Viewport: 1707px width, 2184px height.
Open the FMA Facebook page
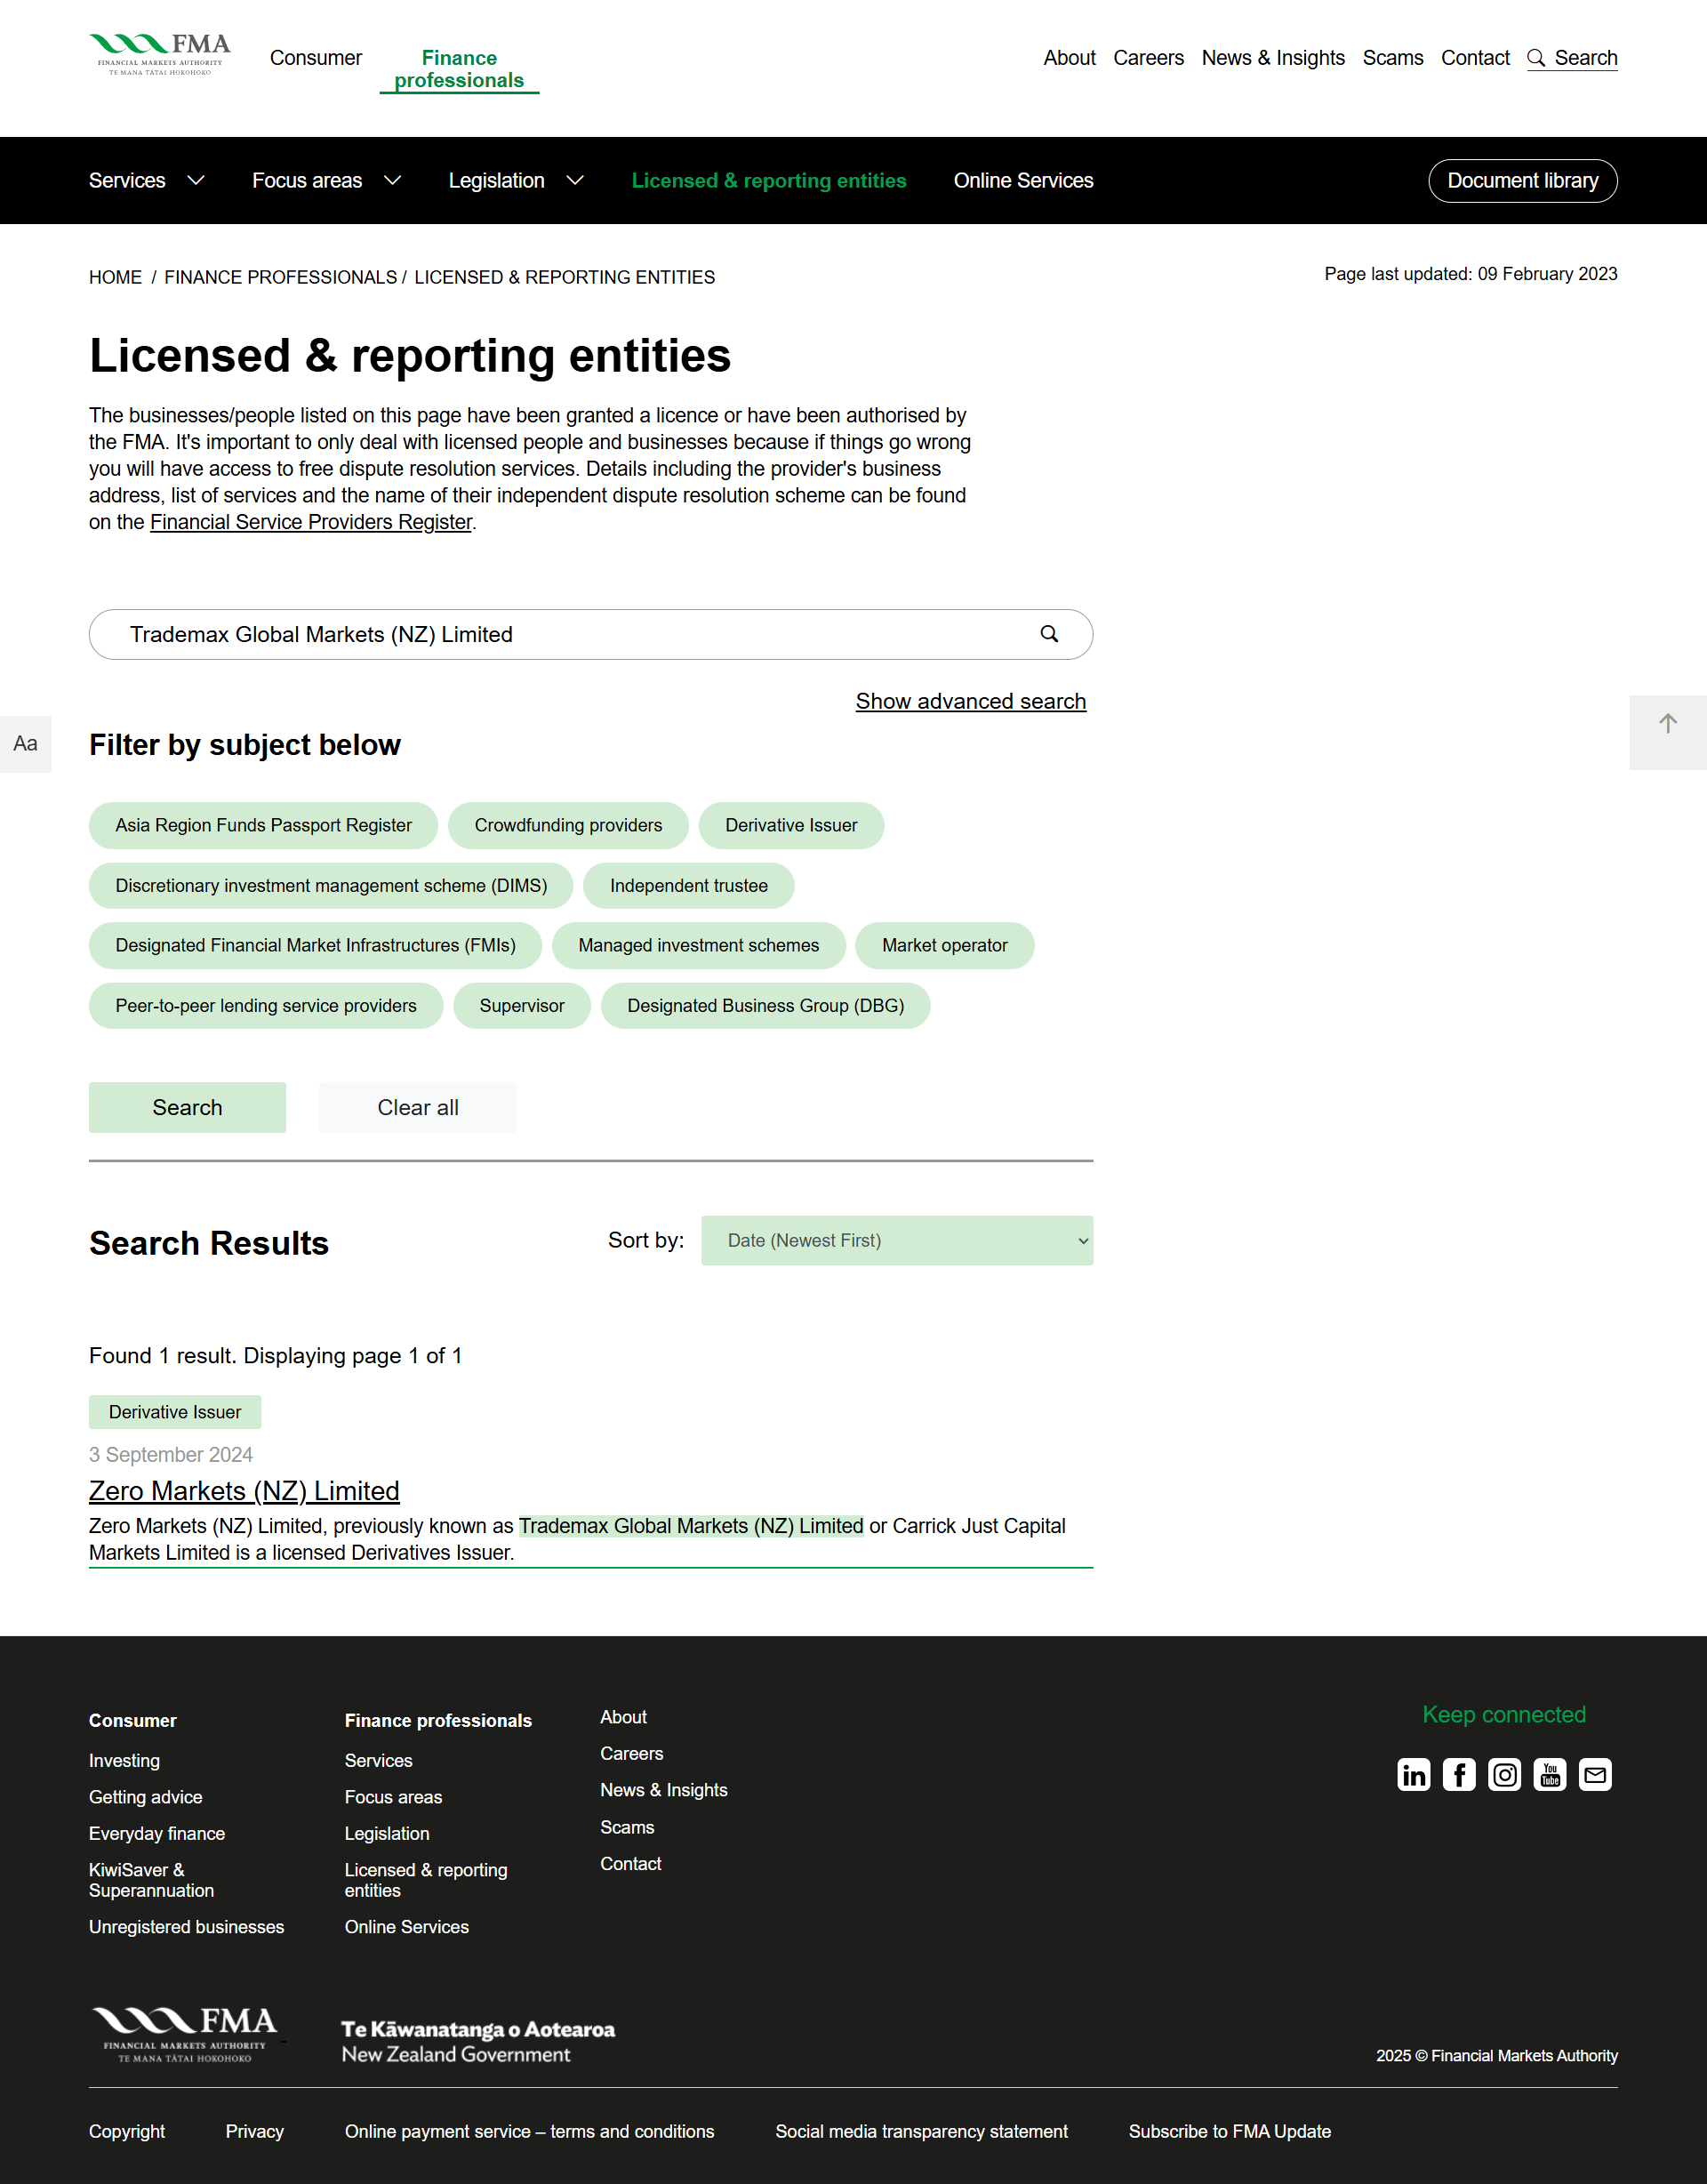pos(1459,1775)
